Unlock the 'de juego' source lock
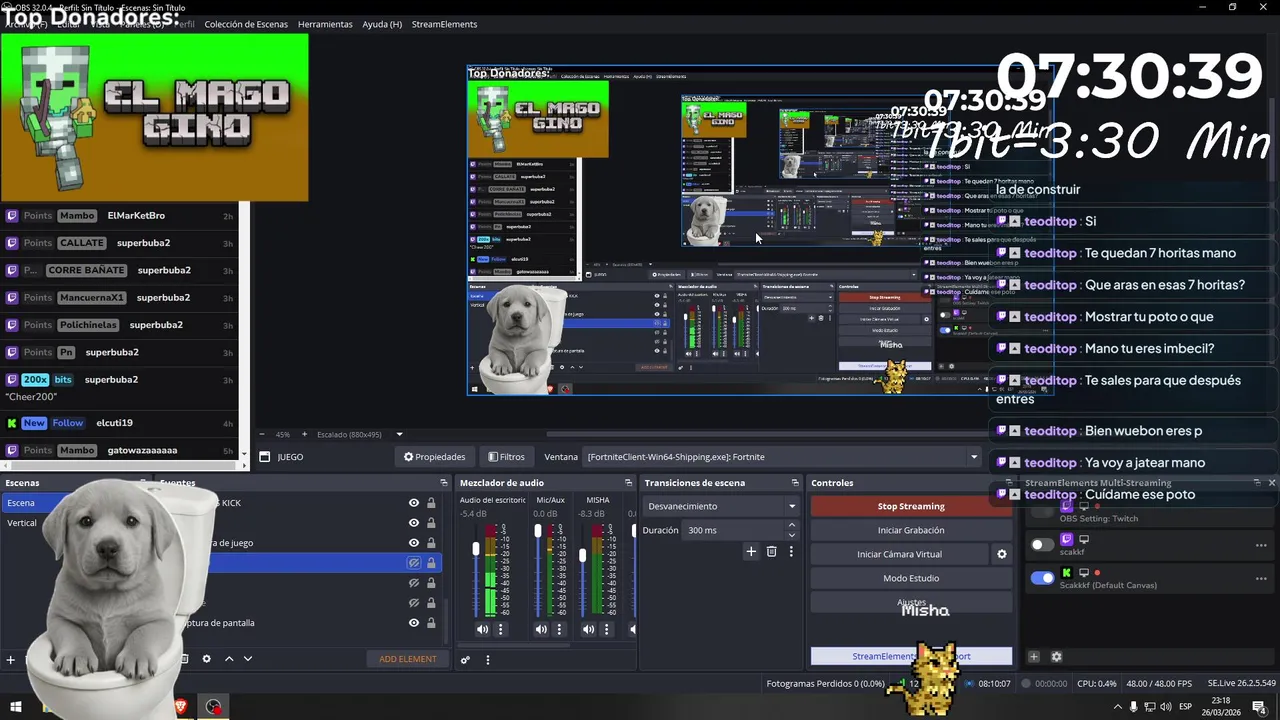The height and width of the screenshot is (720, 1280). tap(431, 543)
